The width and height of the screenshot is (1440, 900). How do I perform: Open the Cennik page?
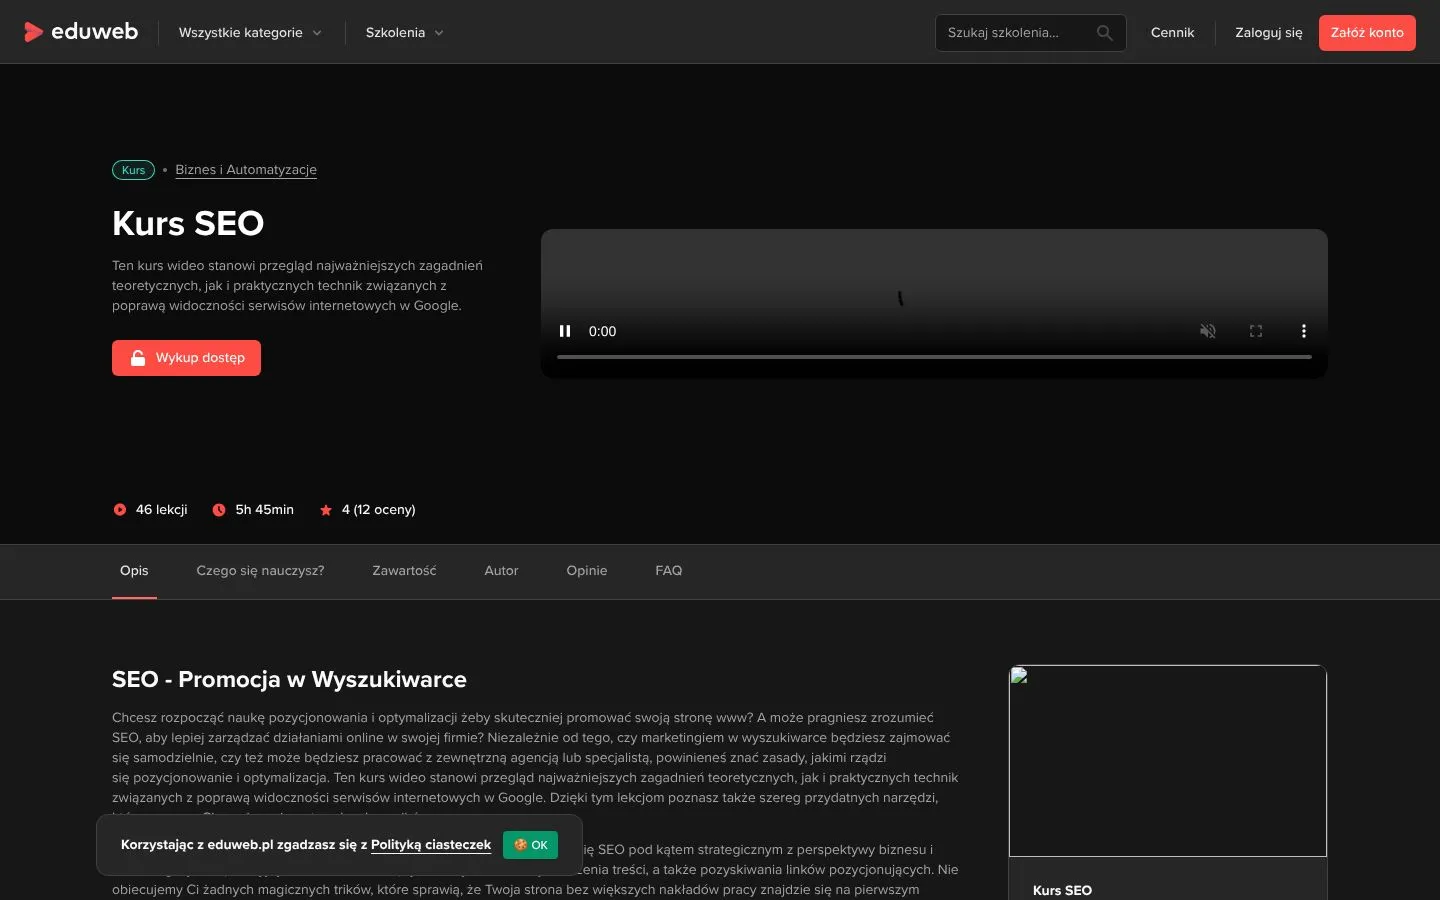[1172, 33]
